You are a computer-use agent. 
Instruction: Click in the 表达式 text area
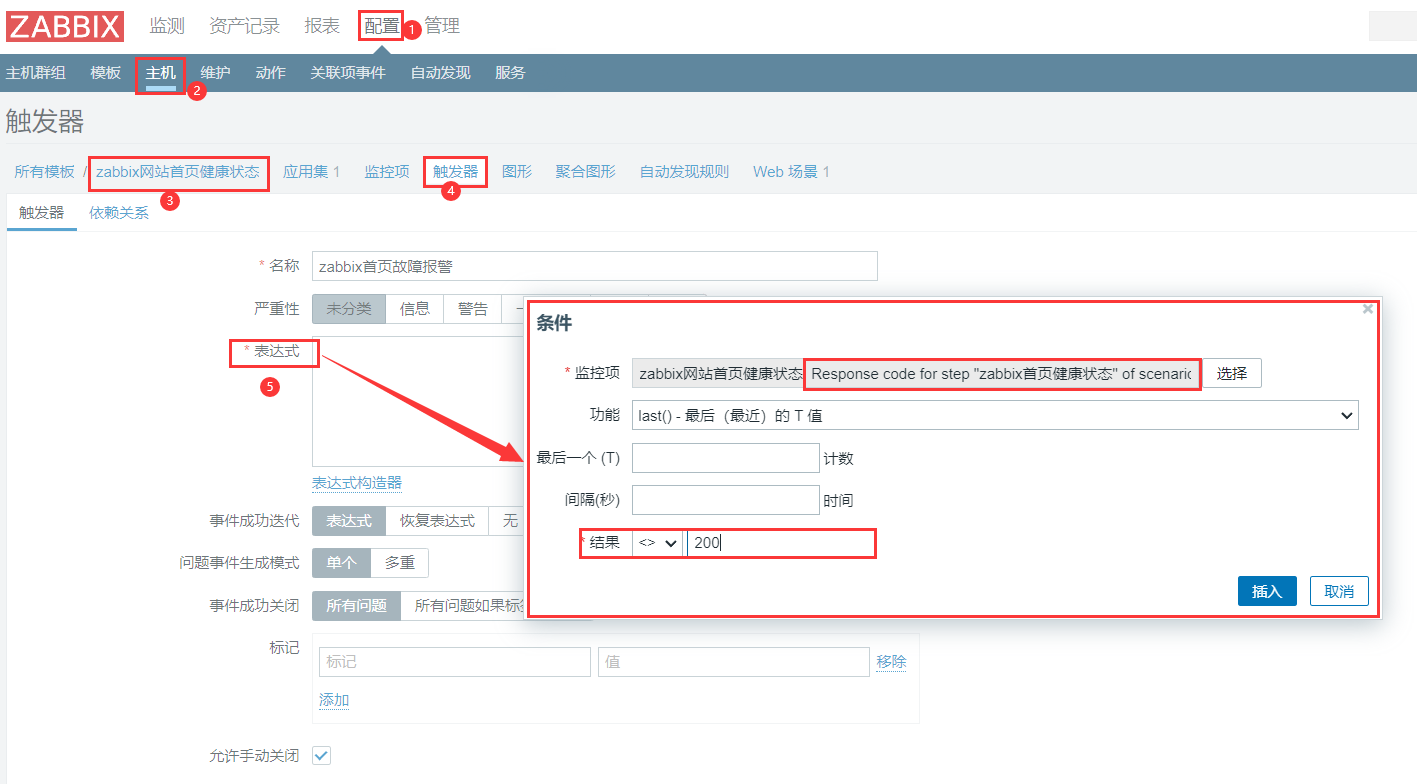[x=419, y=401]
